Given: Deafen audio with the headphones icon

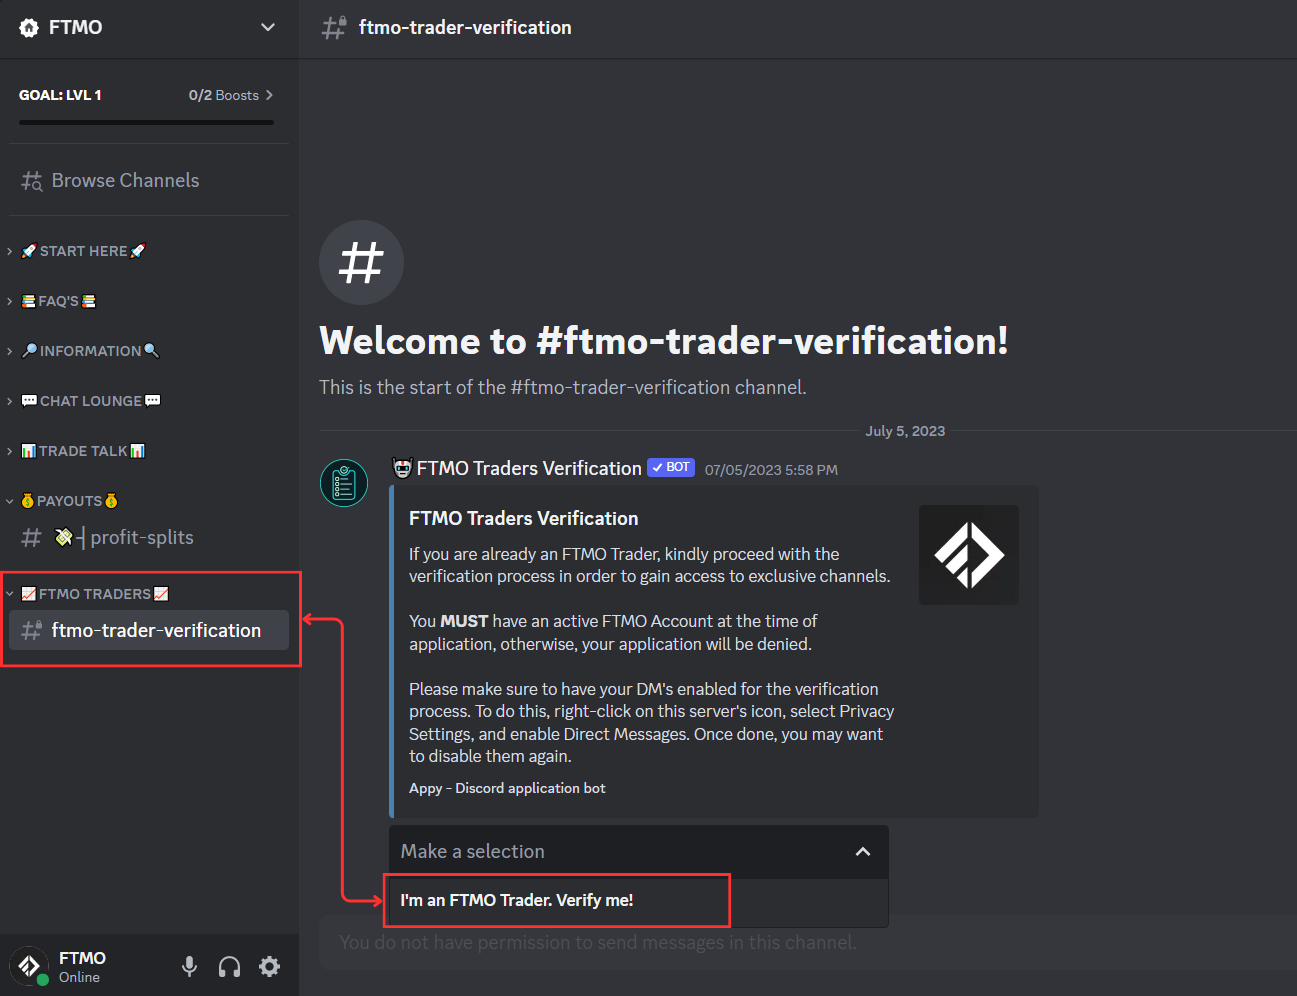Looking at the screenshot, I should pos(229,966).
